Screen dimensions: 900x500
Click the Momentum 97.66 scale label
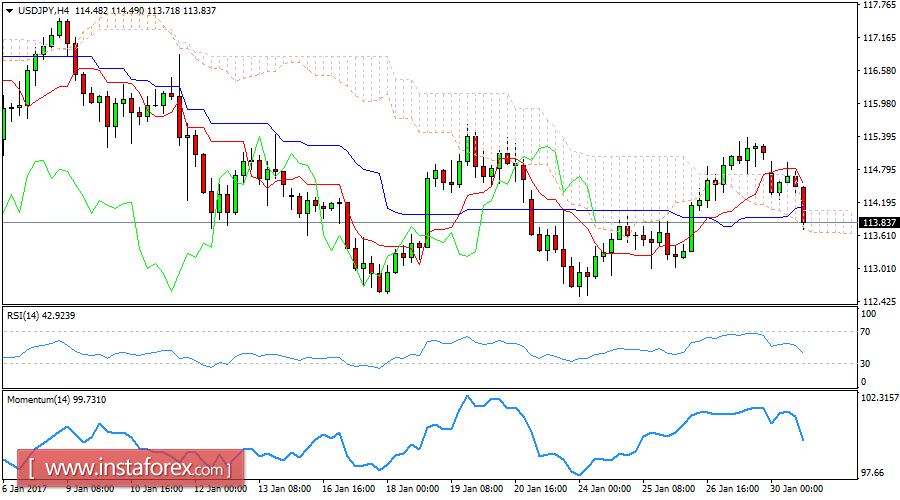click(872, 473)
